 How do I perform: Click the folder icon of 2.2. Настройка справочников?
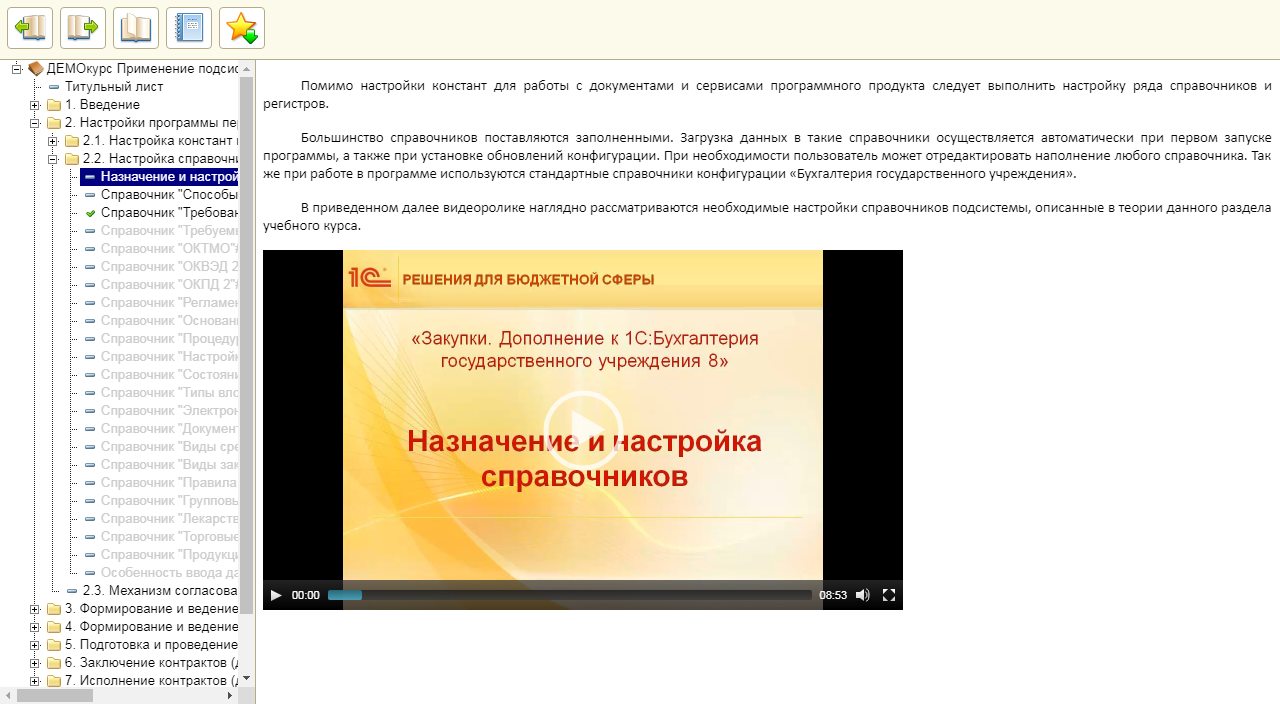pos(72,159)
